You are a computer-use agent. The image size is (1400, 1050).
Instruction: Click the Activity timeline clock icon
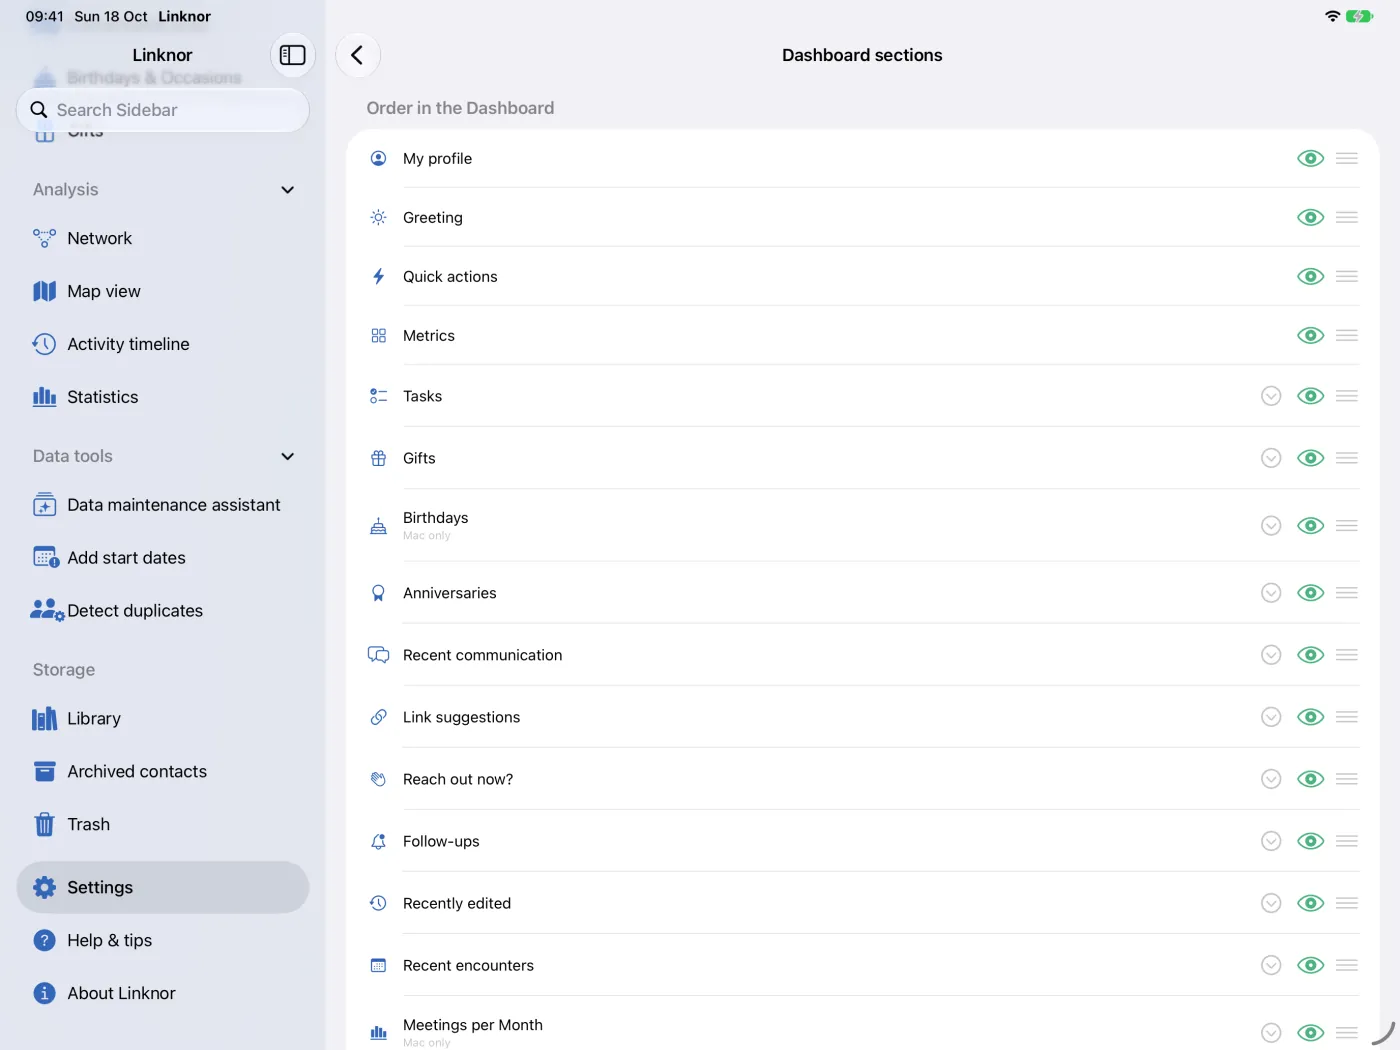click(x=44, y=344)
